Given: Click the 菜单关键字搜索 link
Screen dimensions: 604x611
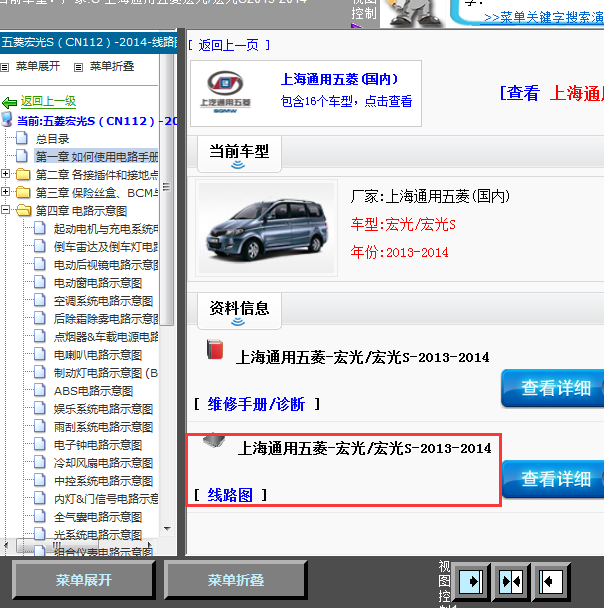Looking at the screenshot, I should (544, 18).
